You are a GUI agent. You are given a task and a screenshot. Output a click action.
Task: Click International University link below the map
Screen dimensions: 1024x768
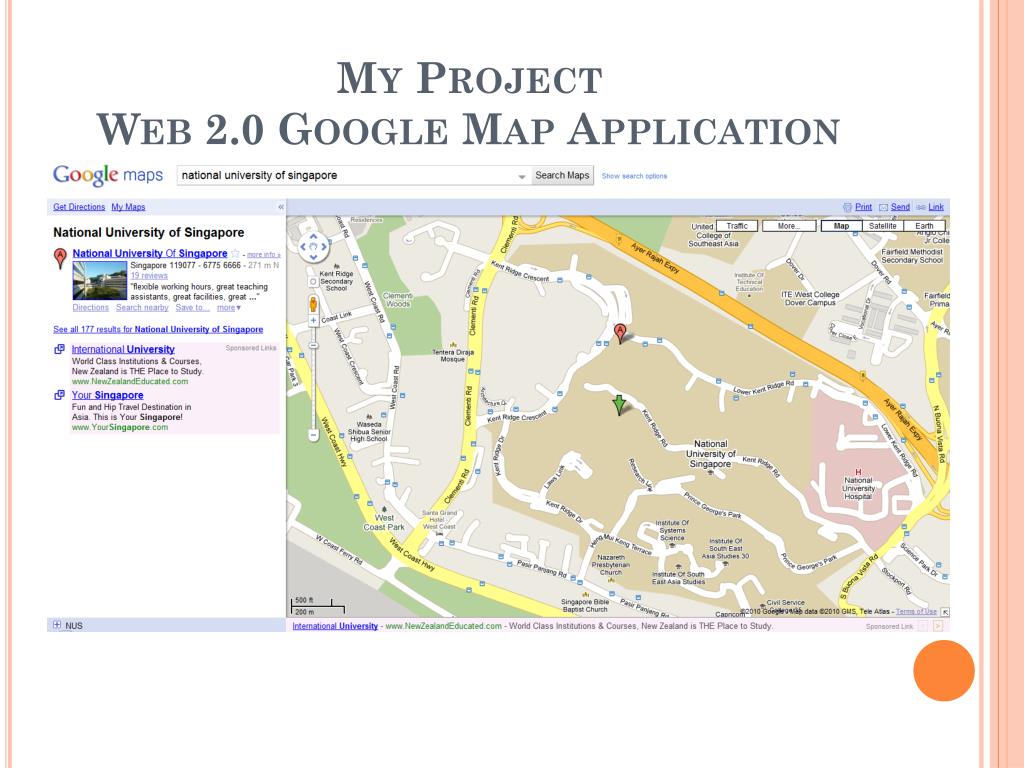335,626
